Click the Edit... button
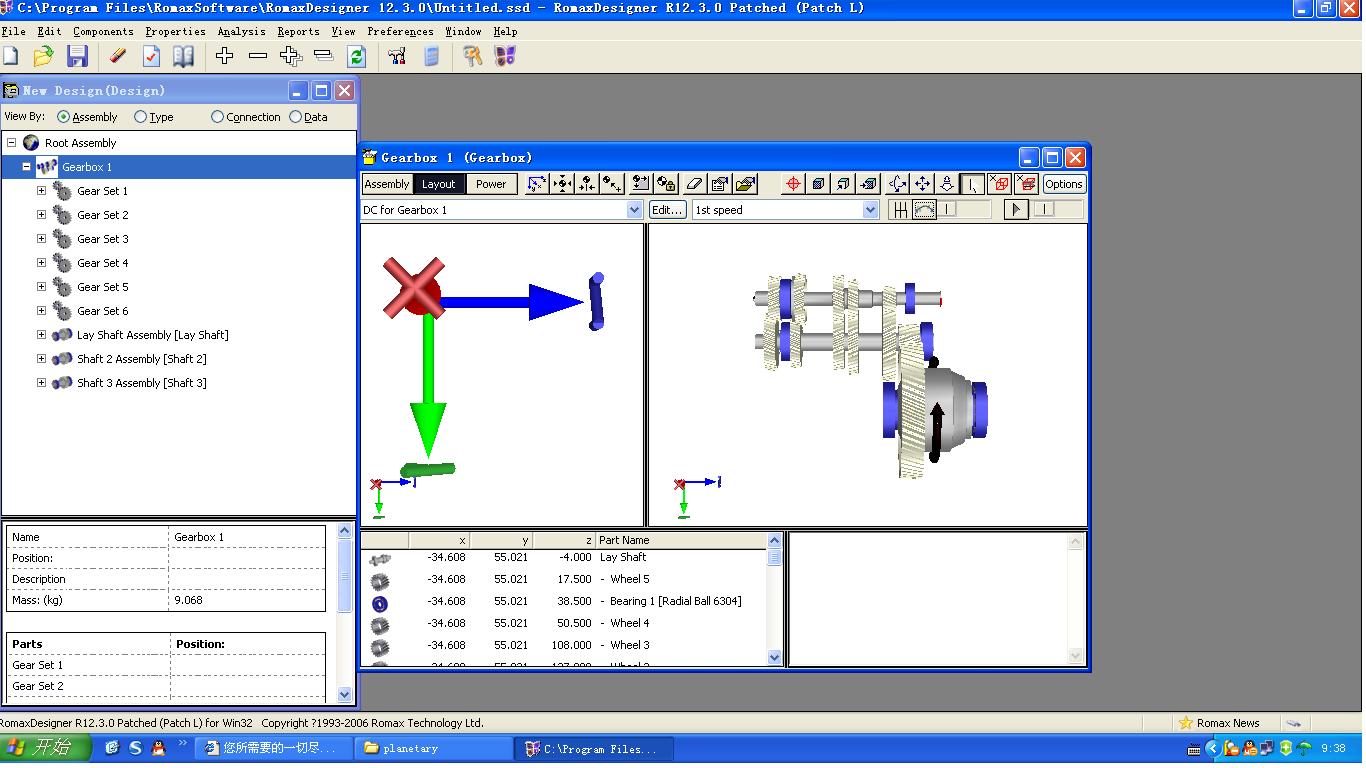The height and width of the screenshot is (768, 1366). (667, 210)
